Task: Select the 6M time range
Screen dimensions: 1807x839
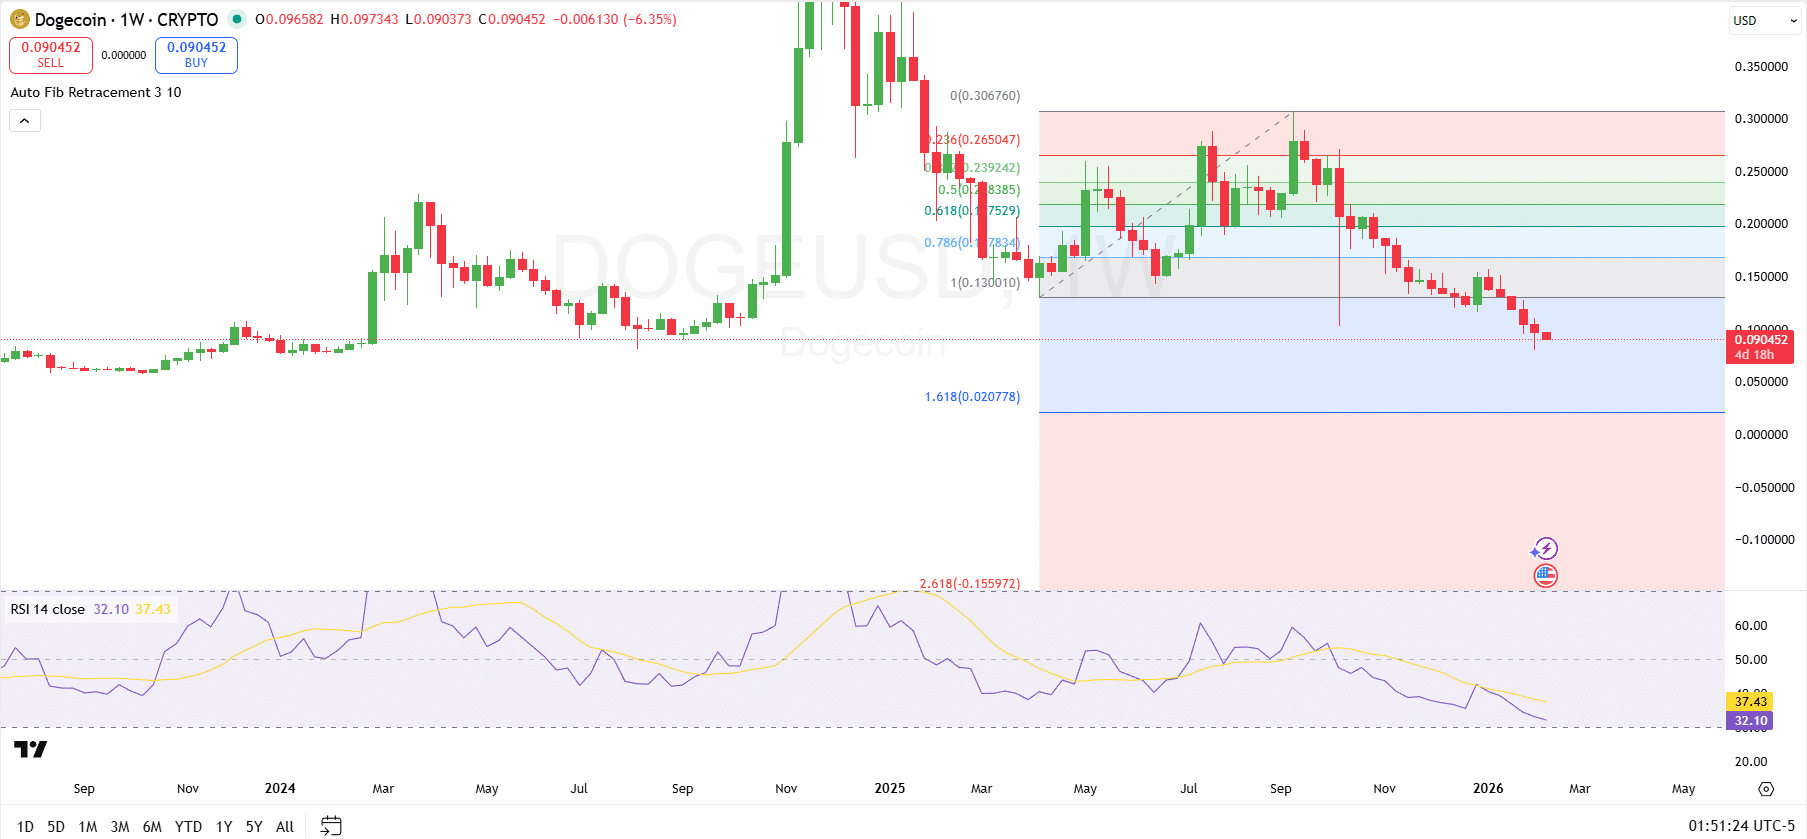Action: coord(152,826)
